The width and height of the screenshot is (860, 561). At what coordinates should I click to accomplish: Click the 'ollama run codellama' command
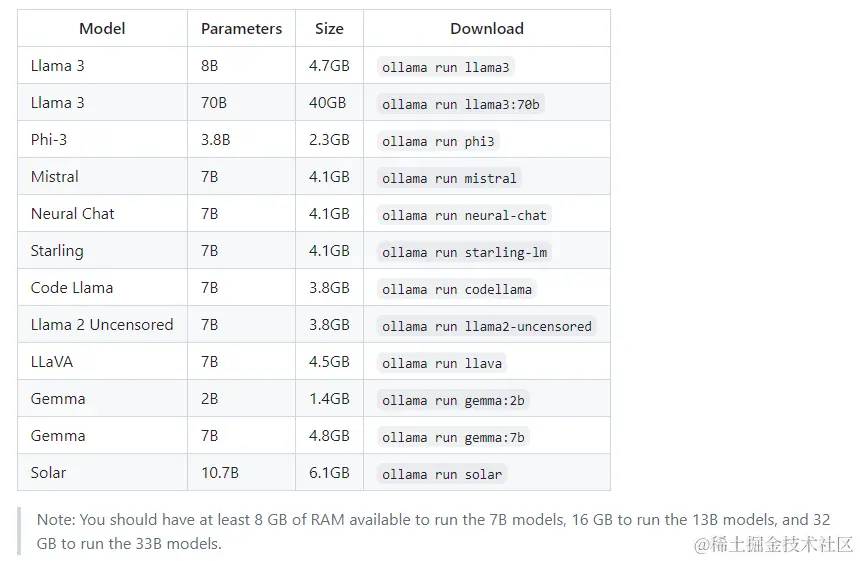(x=457, y=289)
